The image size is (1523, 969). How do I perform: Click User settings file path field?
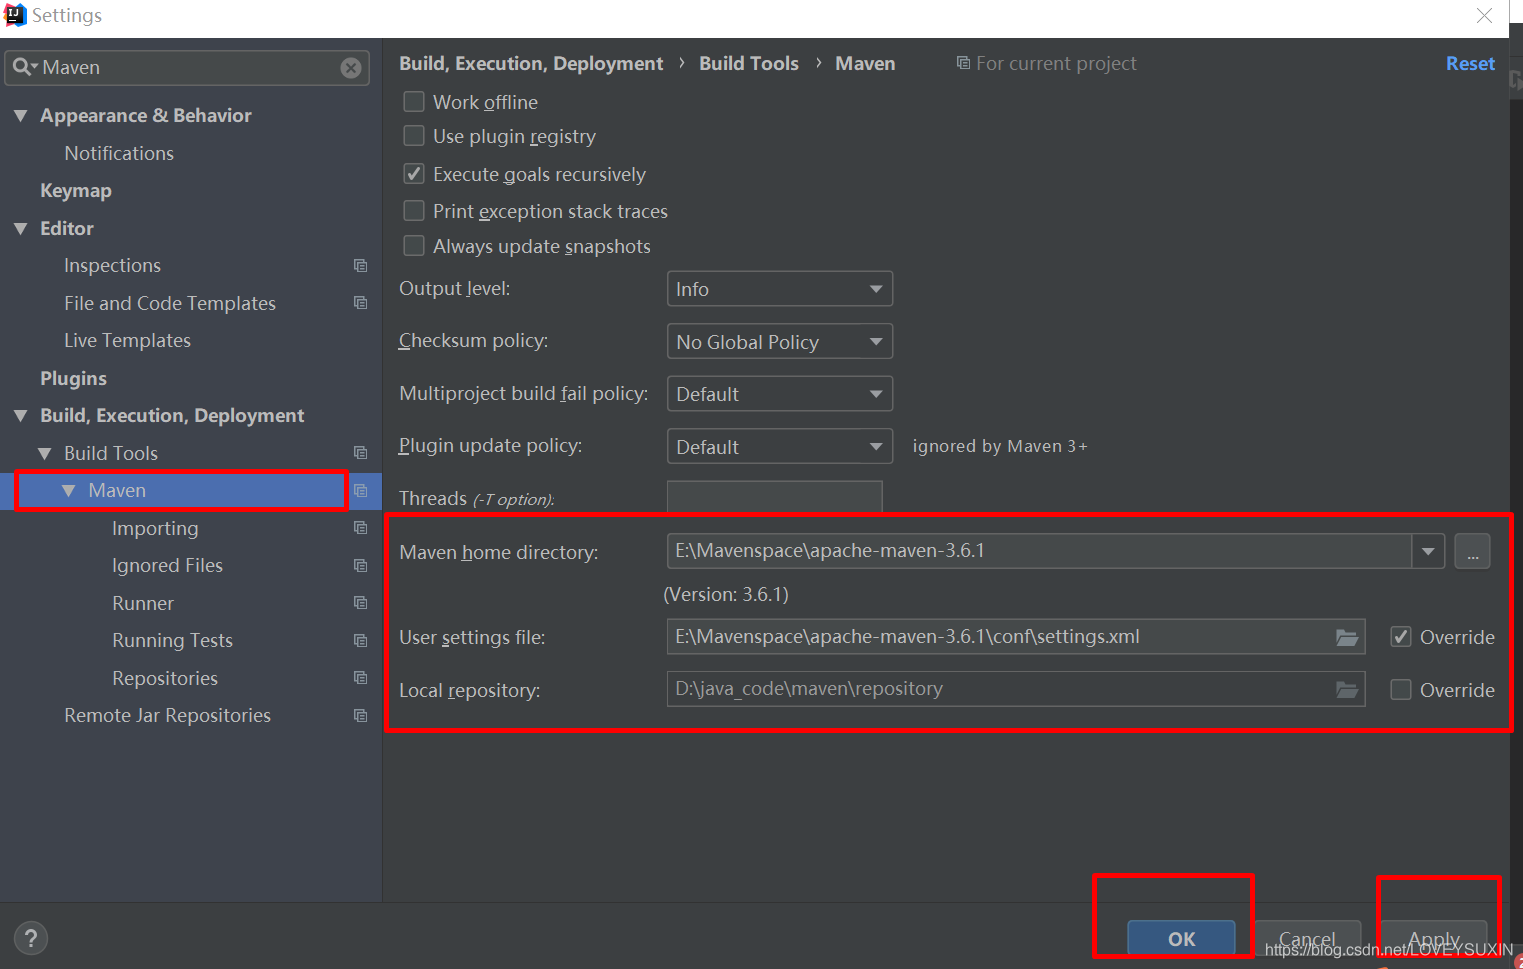[x=1016, y=637]
